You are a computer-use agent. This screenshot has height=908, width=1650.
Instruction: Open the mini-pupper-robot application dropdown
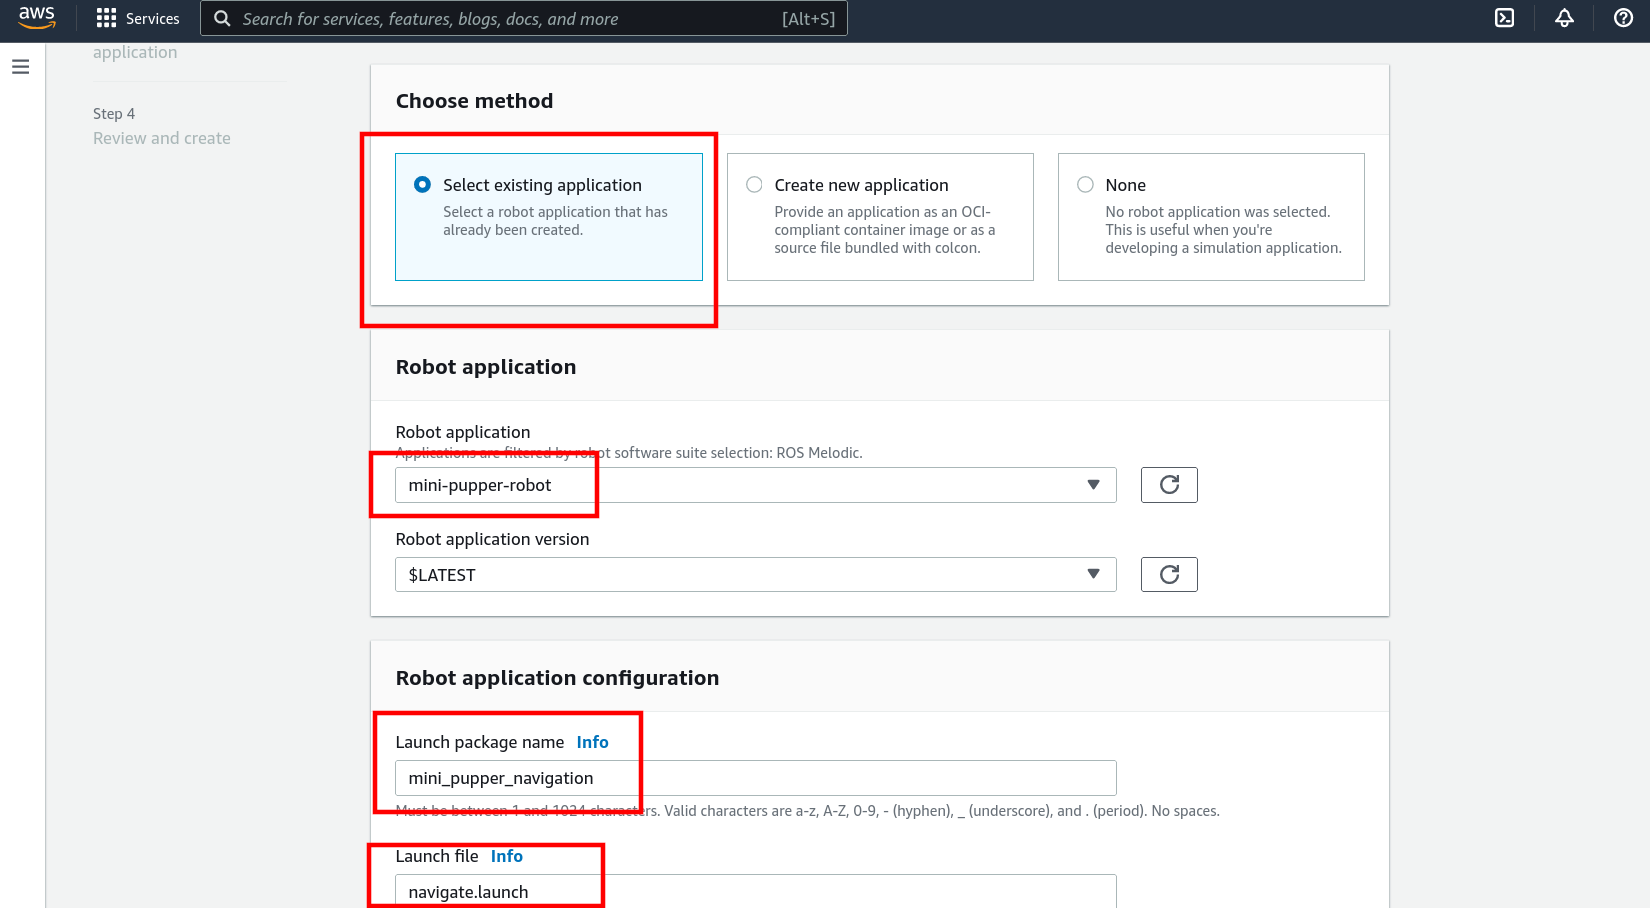point(755,485)
